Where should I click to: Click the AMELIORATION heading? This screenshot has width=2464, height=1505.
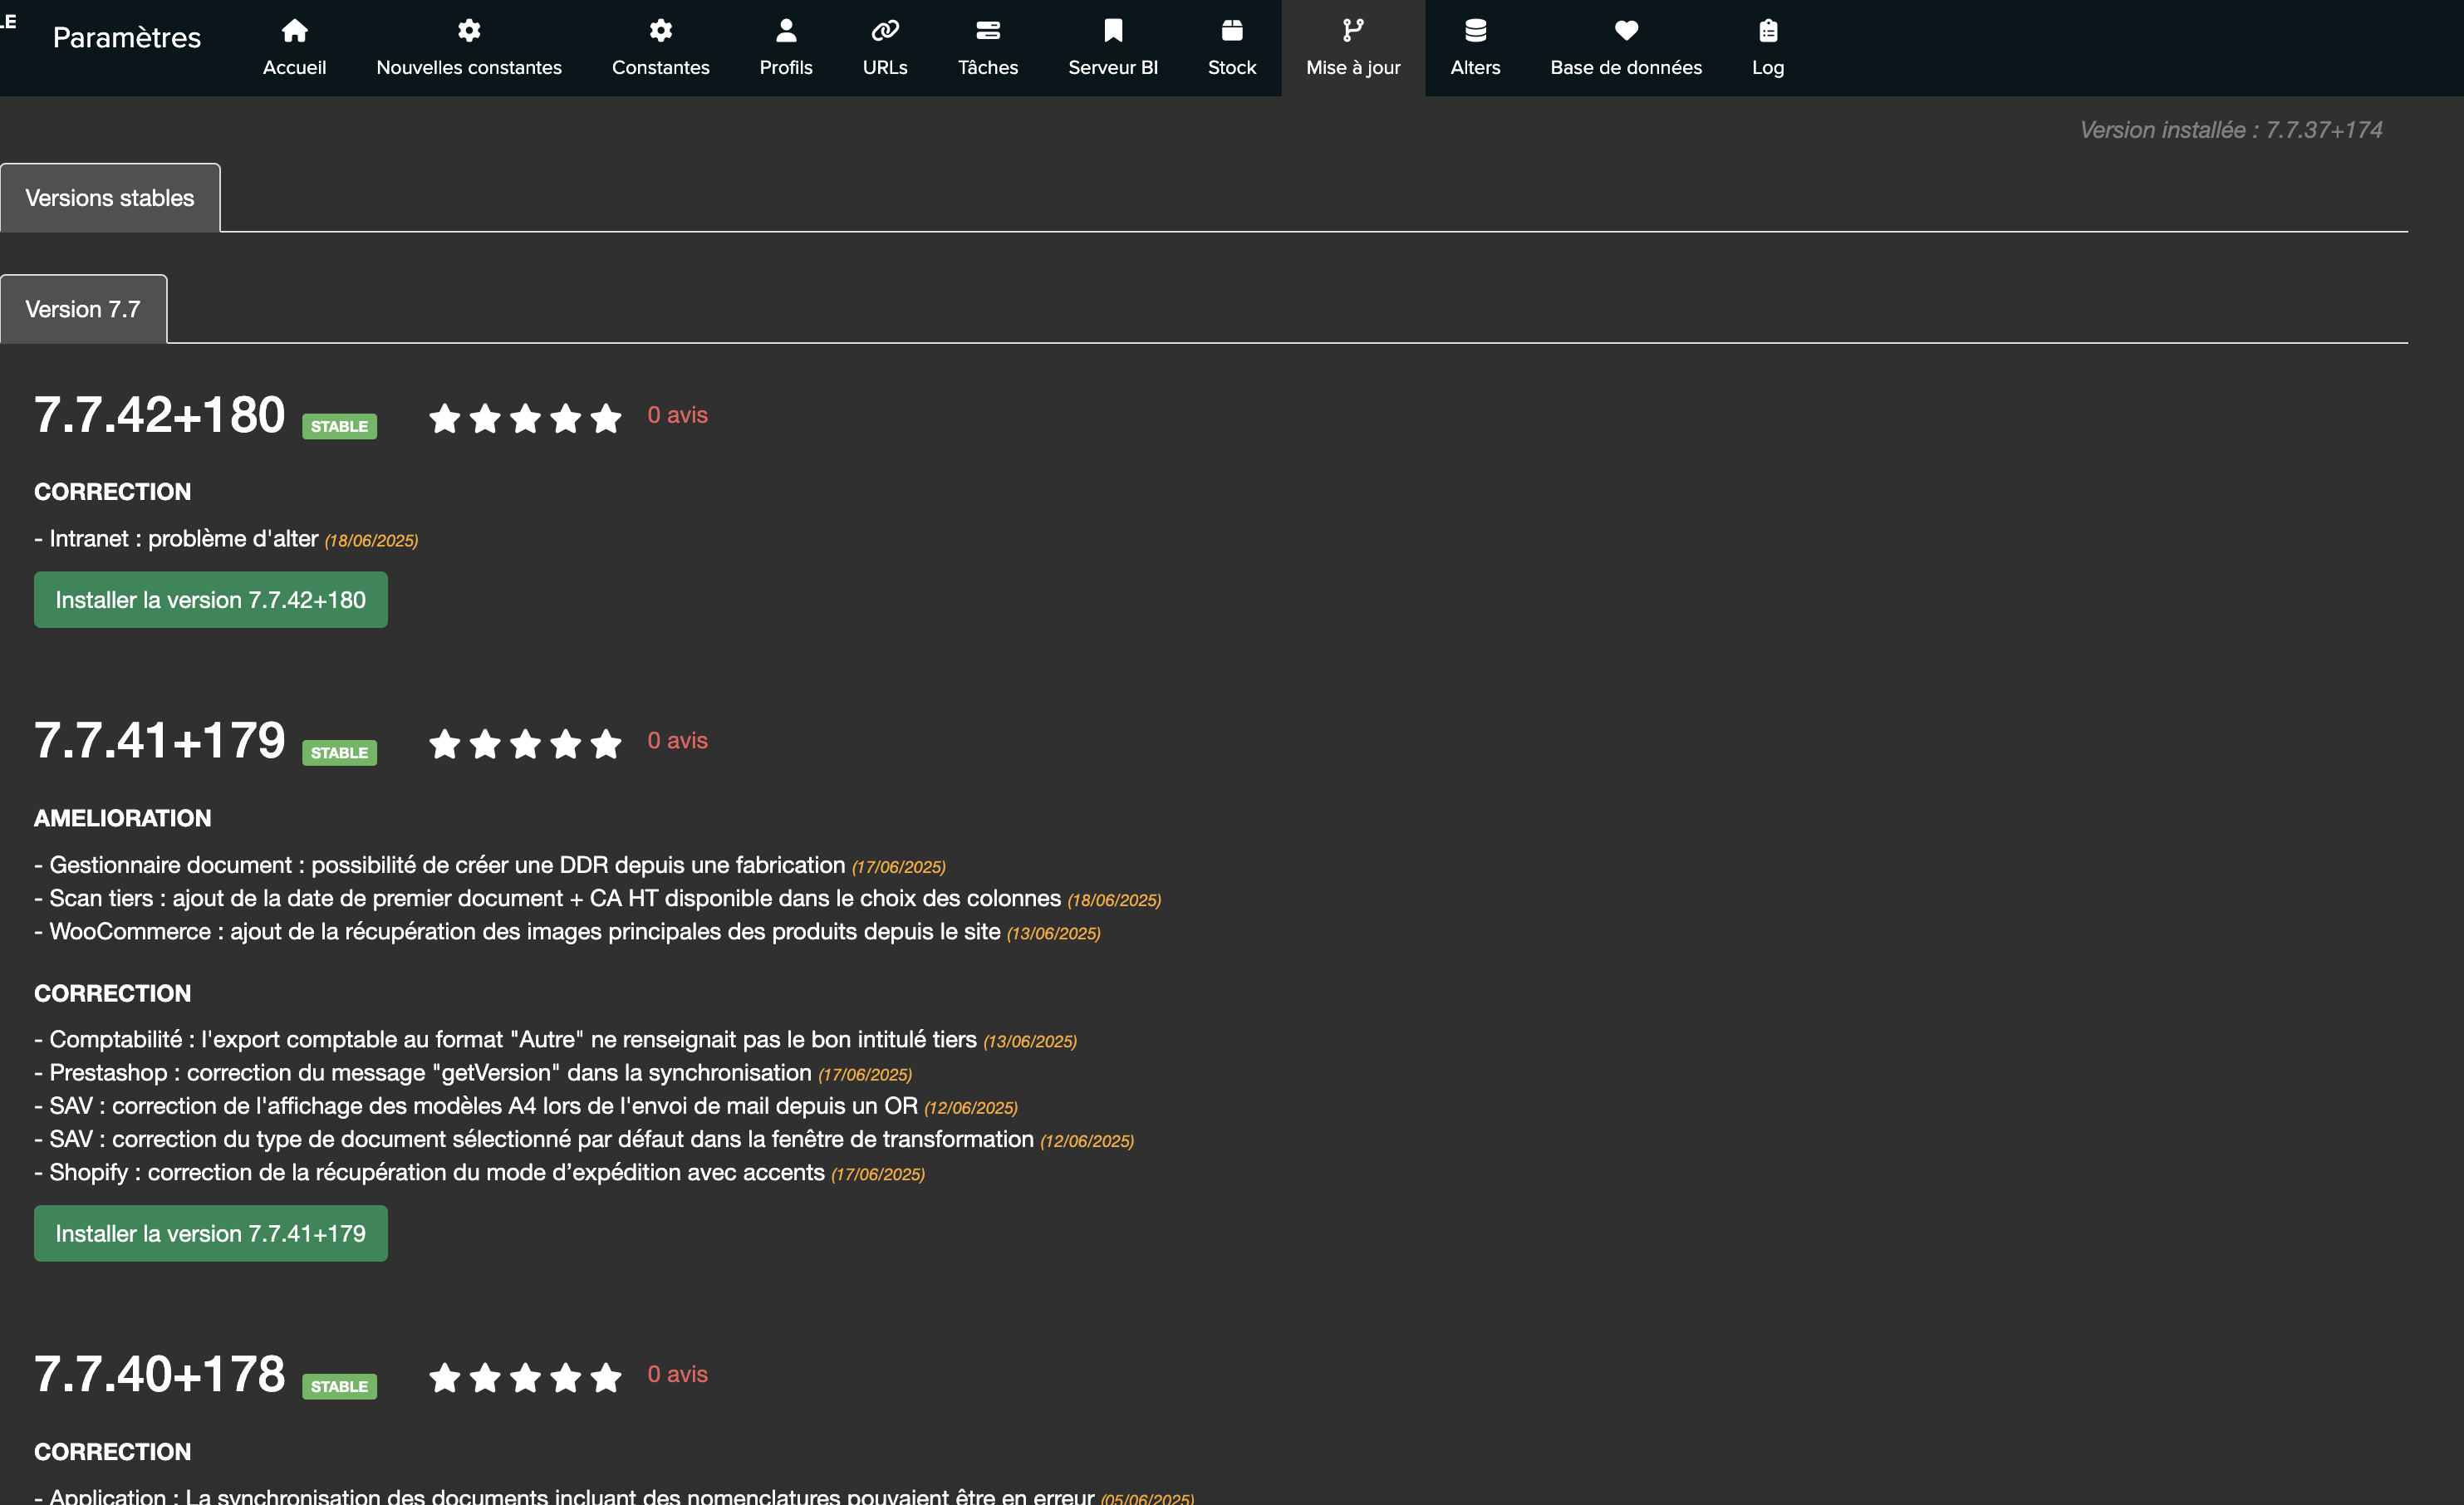click(x=123, y=818)
